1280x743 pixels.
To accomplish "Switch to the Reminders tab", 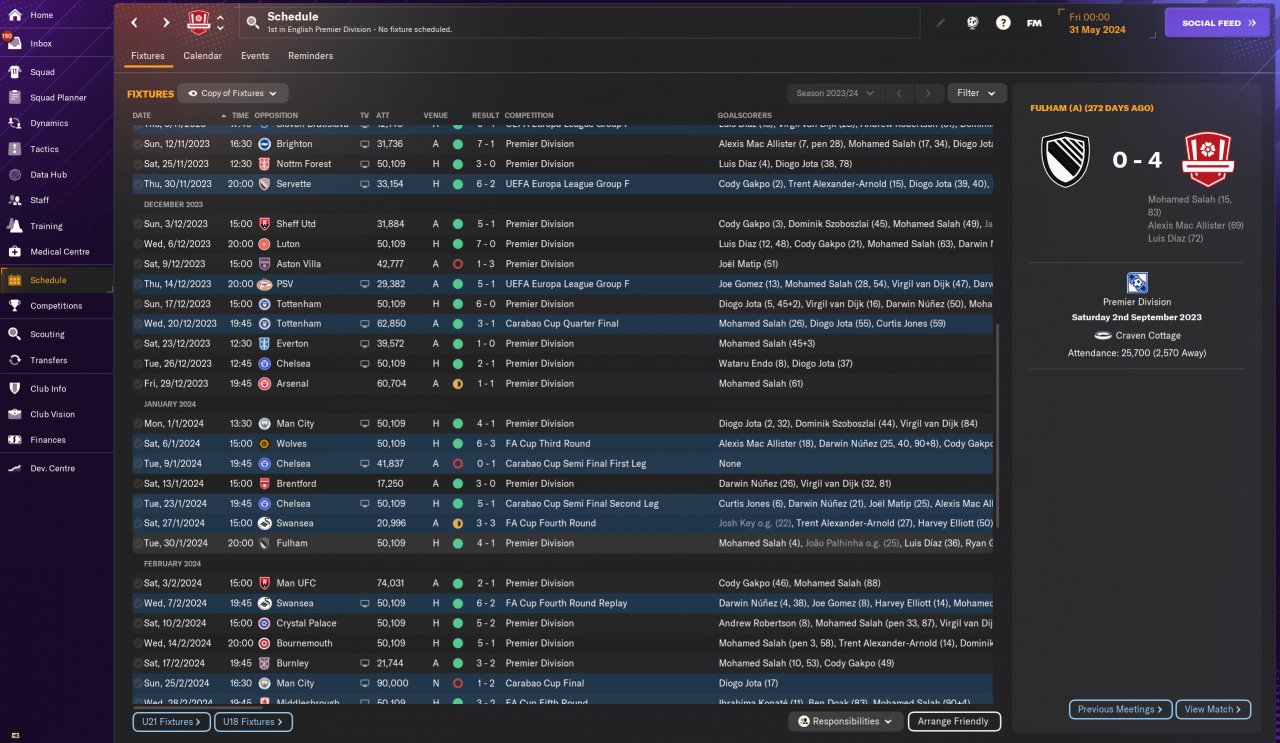I will (311, 56).
